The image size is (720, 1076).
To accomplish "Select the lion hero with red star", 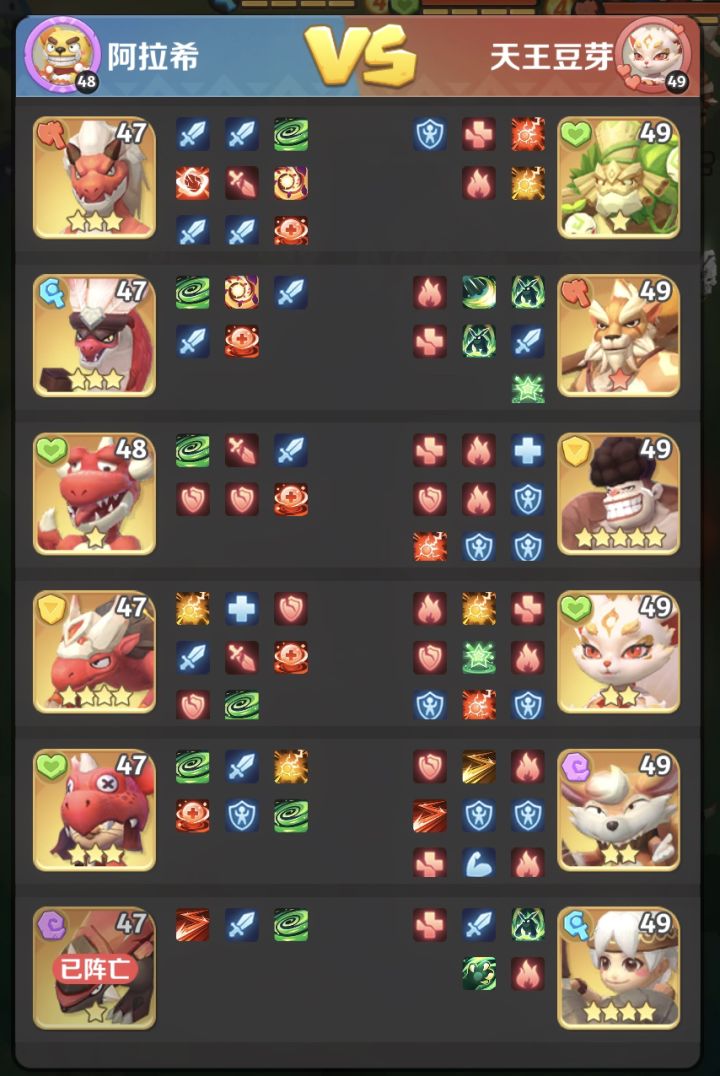I will 618,336.
